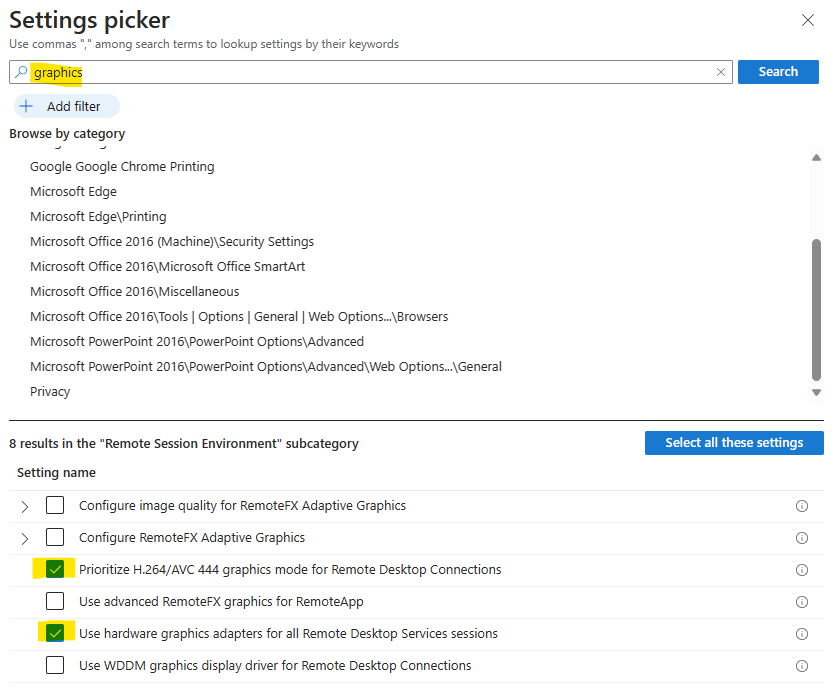Image resolution: width=835 pixels, height=693 pixels.
Task: Check Use WDDM graphics display driver checkbox
Action: pyautogui.click(x=55, y=665)
